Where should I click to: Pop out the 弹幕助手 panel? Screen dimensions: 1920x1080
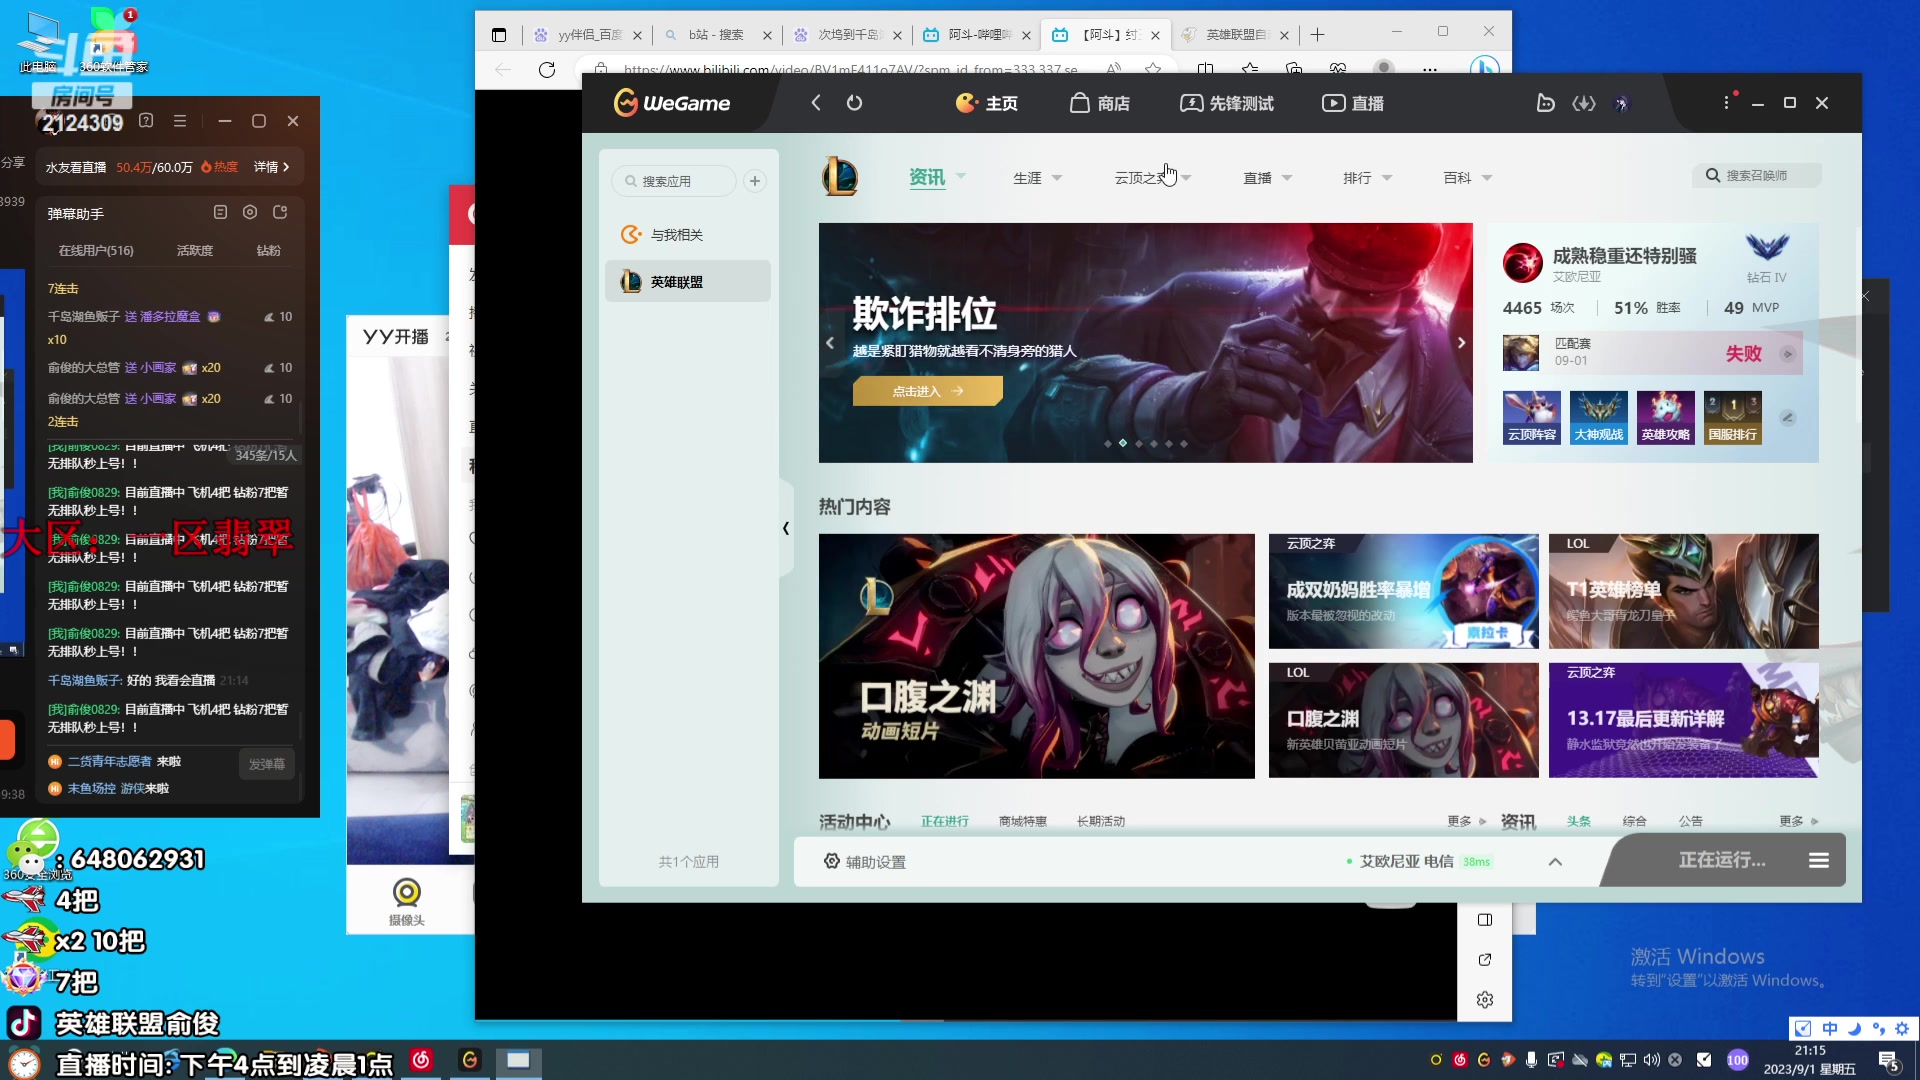[280, 212]
